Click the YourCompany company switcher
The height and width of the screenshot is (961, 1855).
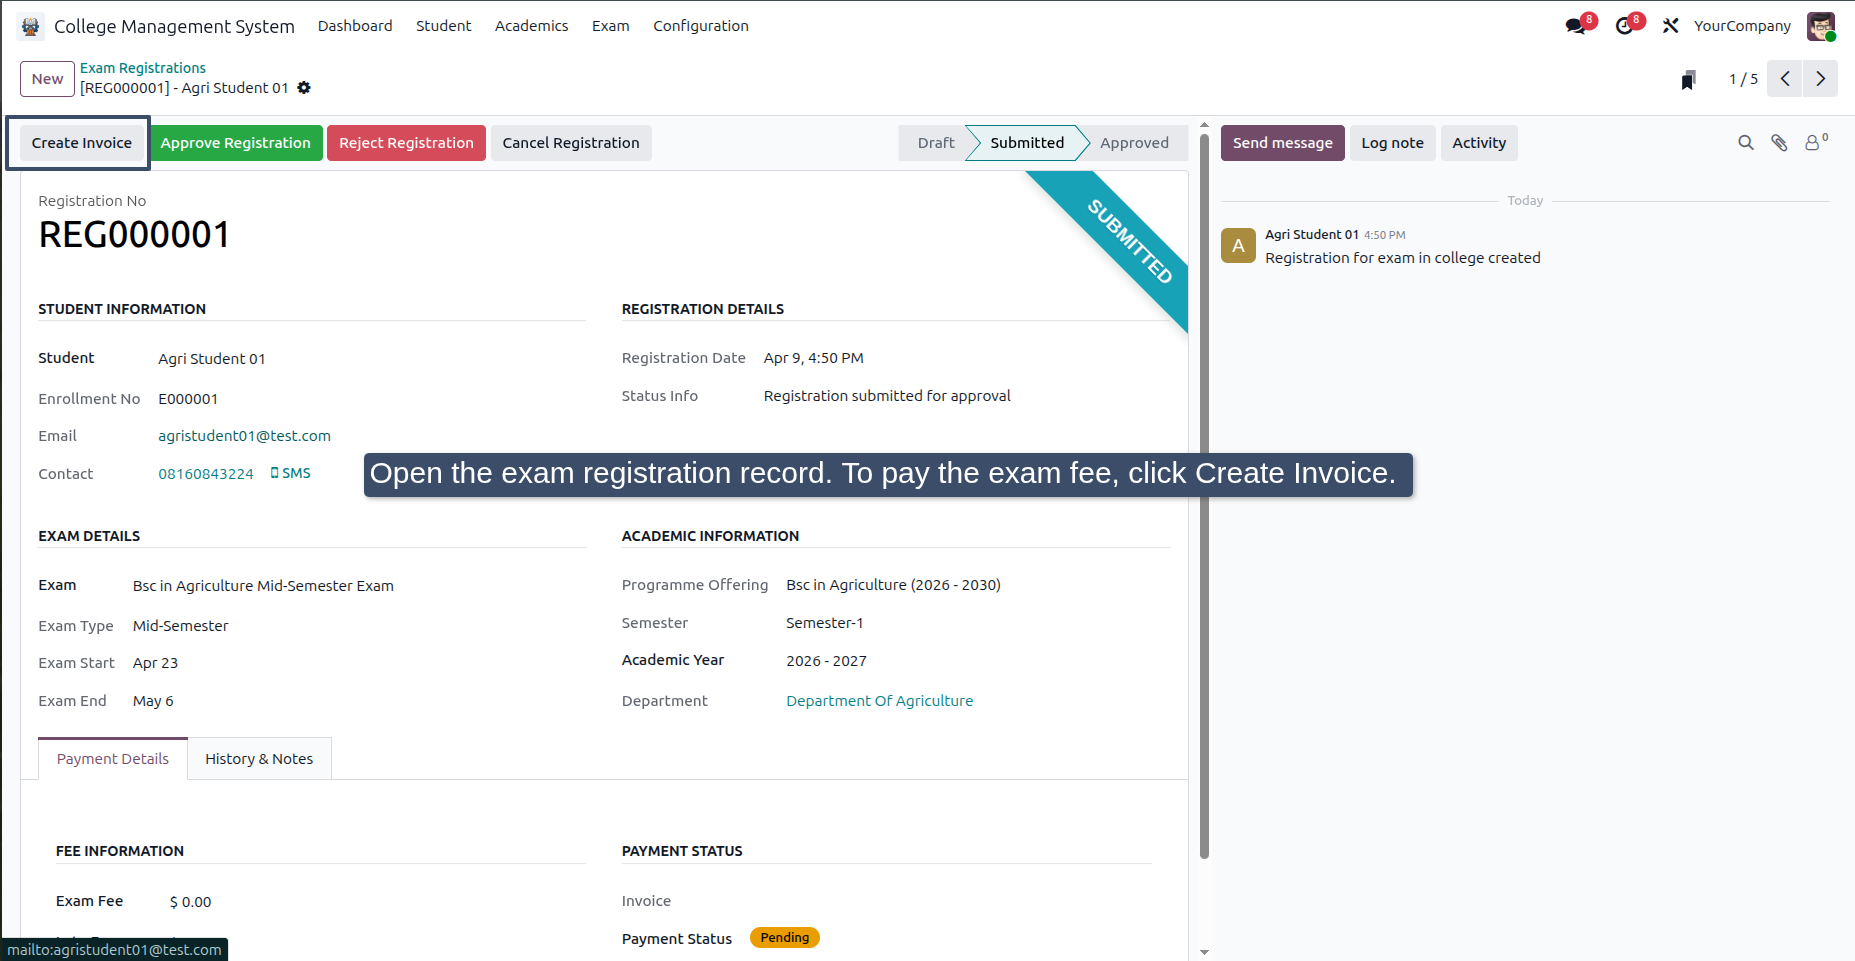1742,26
